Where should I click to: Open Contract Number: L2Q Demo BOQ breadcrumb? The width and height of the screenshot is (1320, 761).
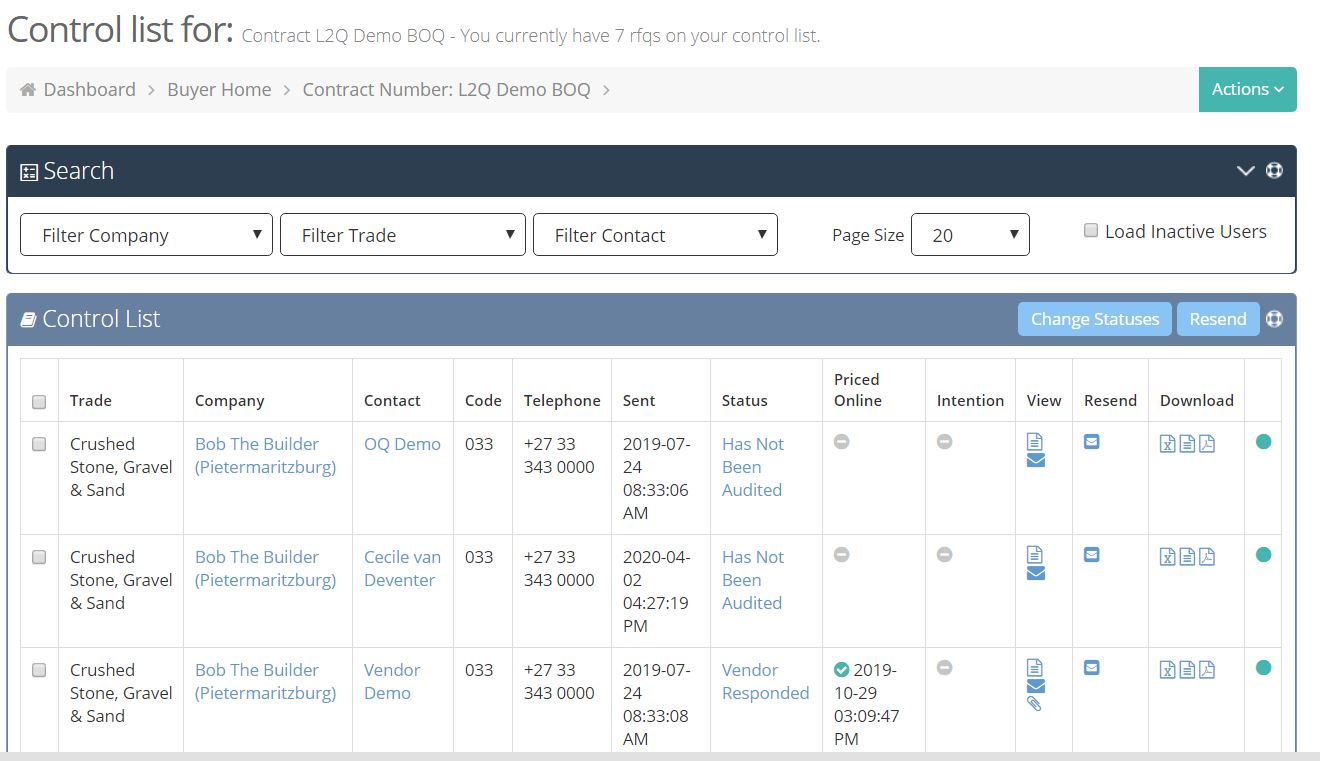click(446, 89)
